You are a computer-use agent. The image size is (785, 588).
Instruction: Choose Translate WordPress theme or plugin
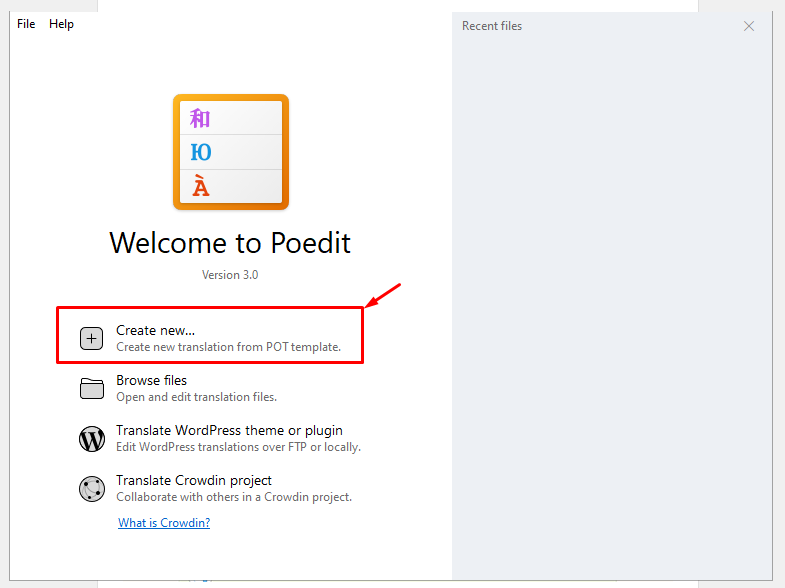[229, 430]
